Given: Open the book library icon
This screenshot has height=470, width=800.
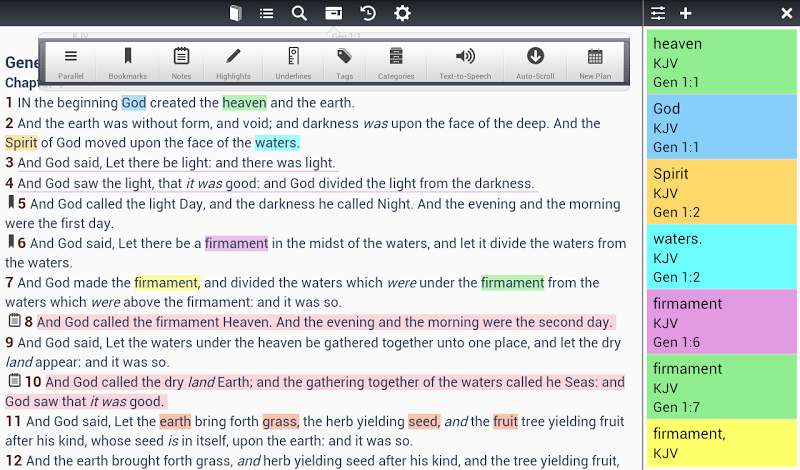Looking at the screenshot, I should tap(235, 13).
